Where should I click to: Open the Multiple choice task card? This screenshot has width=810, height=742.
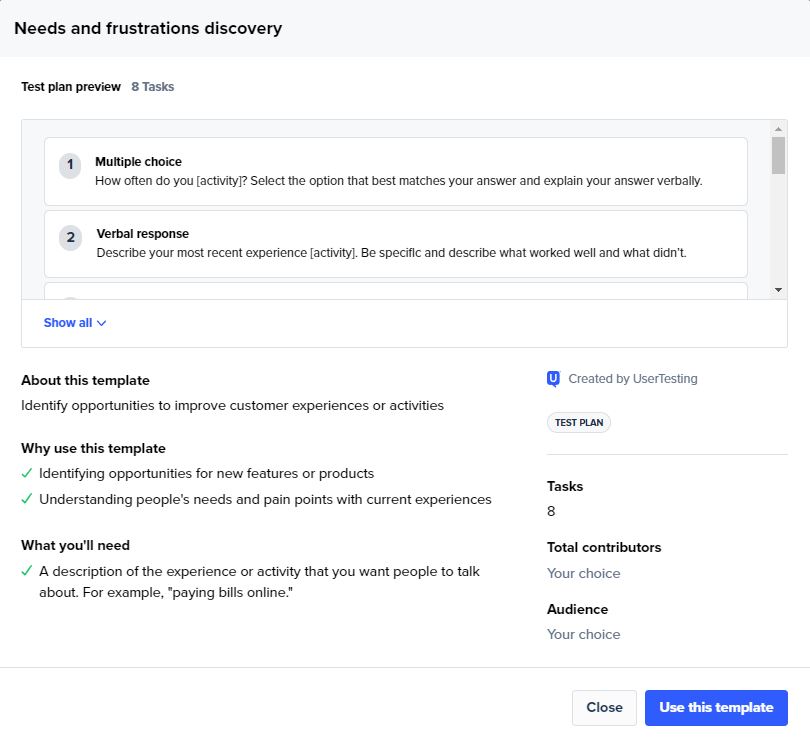396,172
